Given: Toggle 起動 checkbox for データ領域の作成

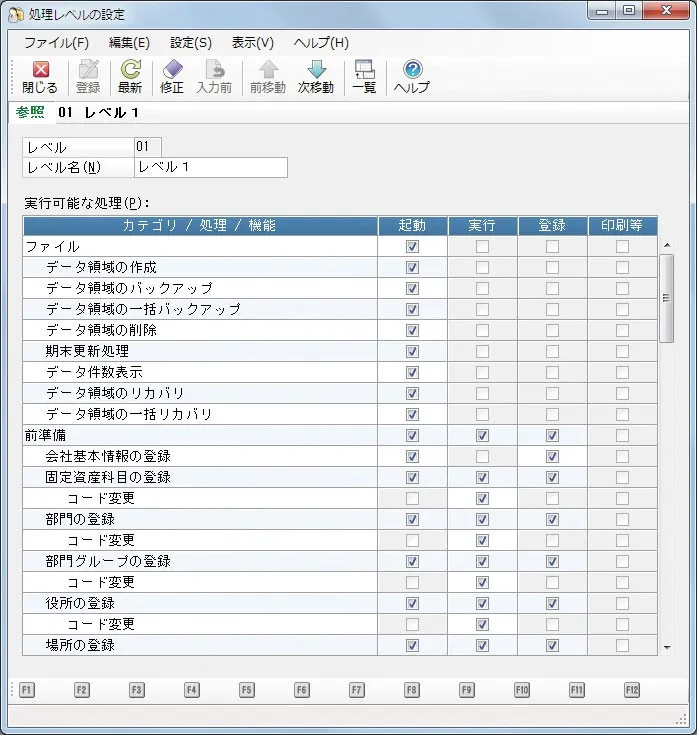Looking at the screenshot, I should tap(412, 268).
